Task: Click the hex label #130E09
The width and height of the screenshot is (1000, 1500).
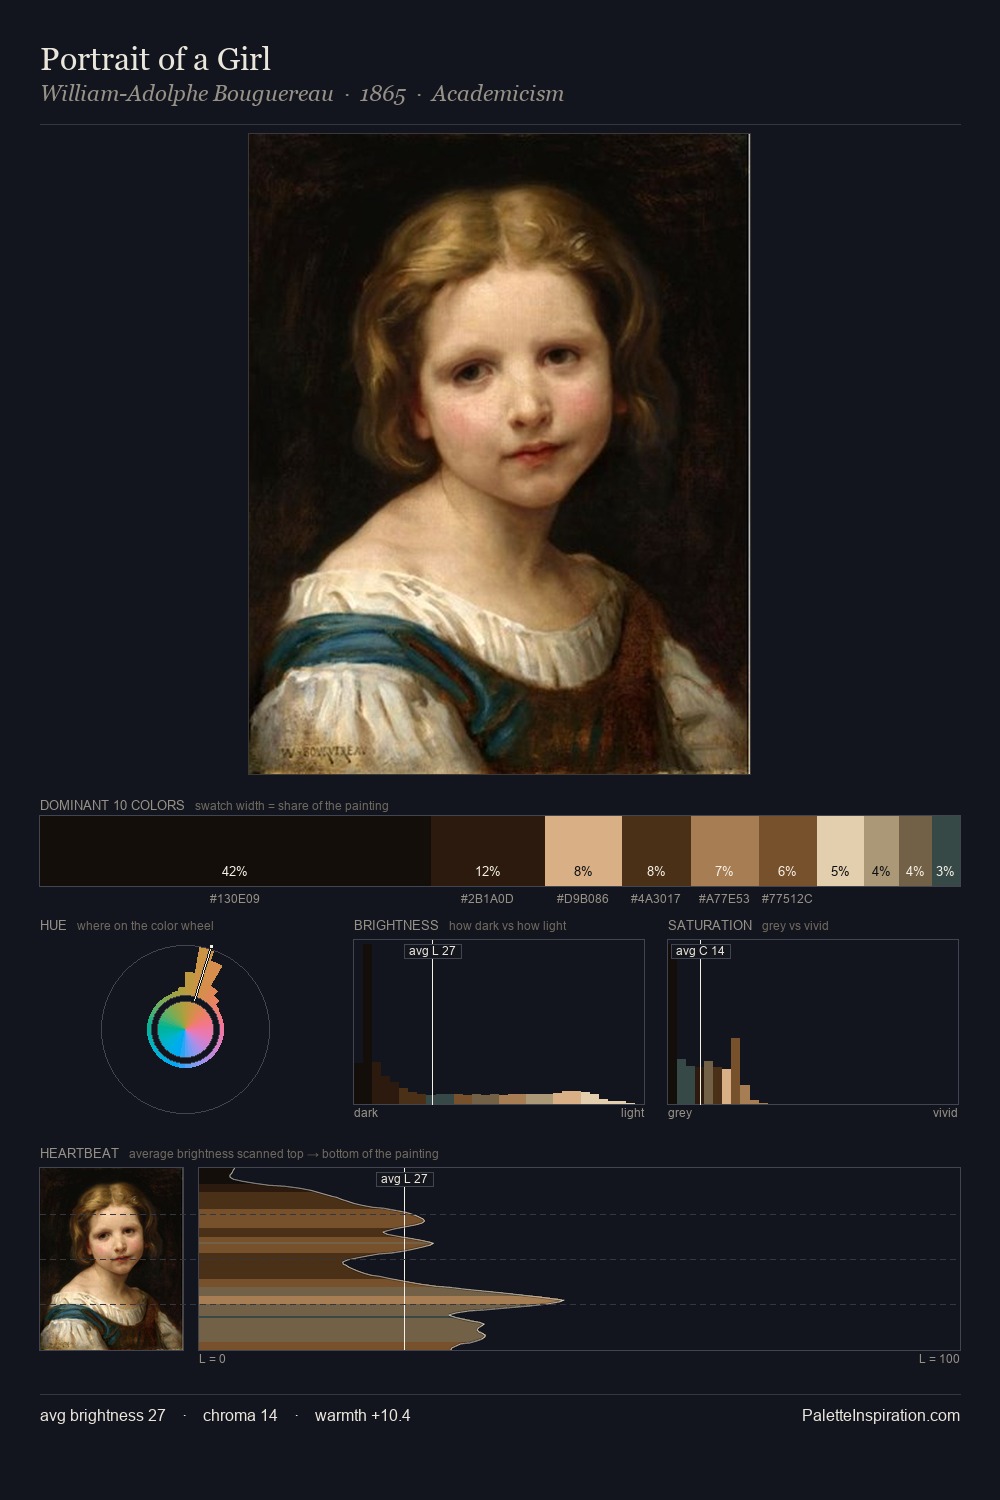Action: tap(234, 899)
